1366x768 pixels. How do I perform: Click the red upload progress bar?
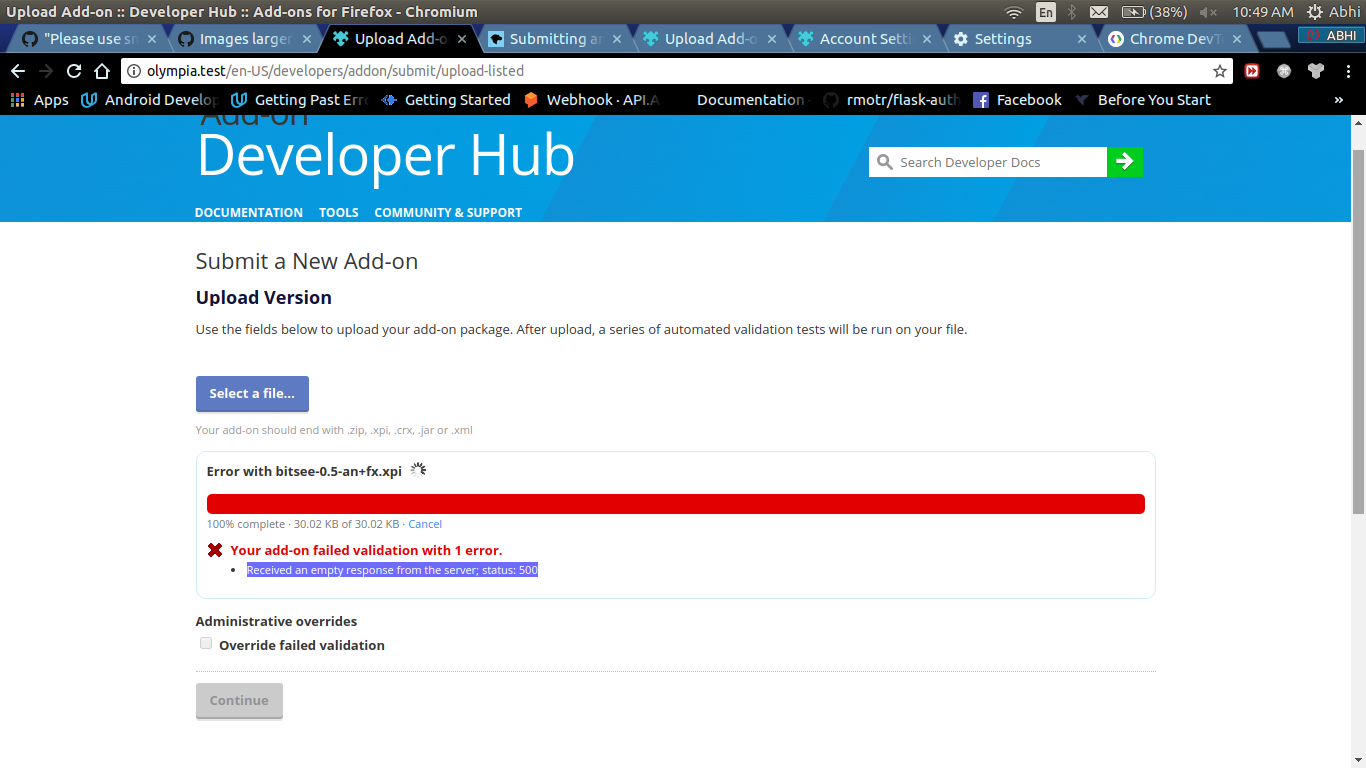point(675,503)
